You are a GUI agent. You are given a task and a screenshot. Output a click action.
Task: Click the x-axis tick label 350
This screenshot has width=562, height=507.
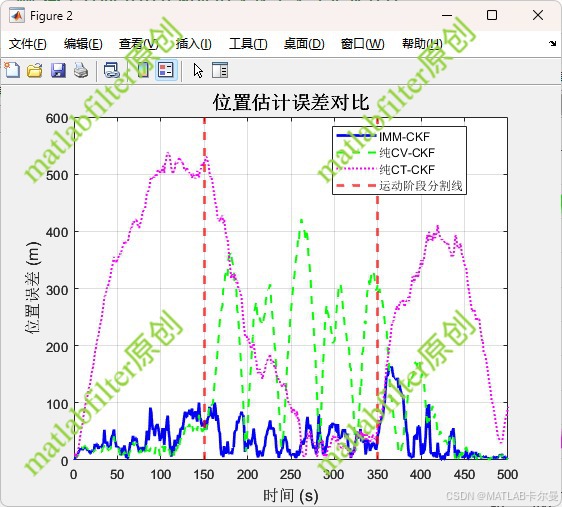pos(377,474)
